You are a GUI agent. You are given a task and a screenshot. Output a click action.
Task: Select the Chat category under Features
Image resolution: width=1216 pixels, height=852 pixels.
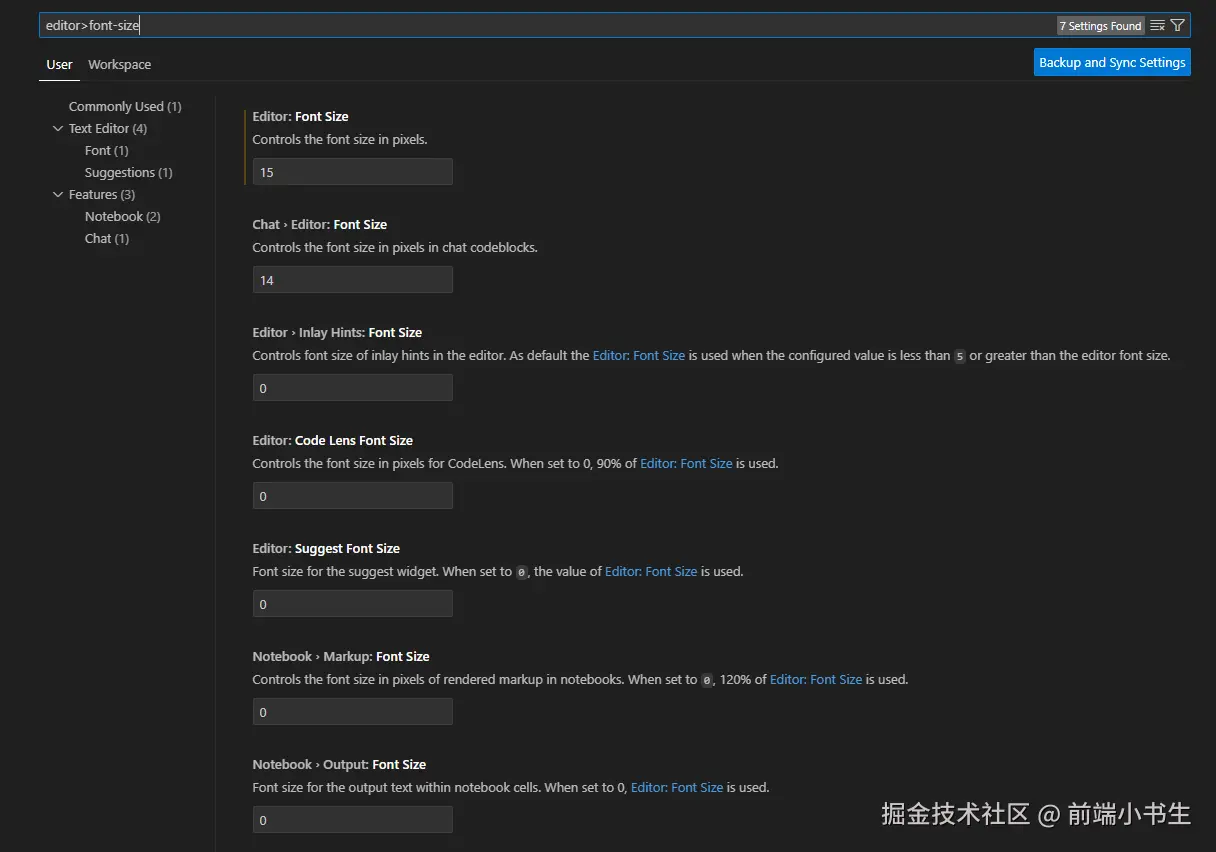(107, 238)
